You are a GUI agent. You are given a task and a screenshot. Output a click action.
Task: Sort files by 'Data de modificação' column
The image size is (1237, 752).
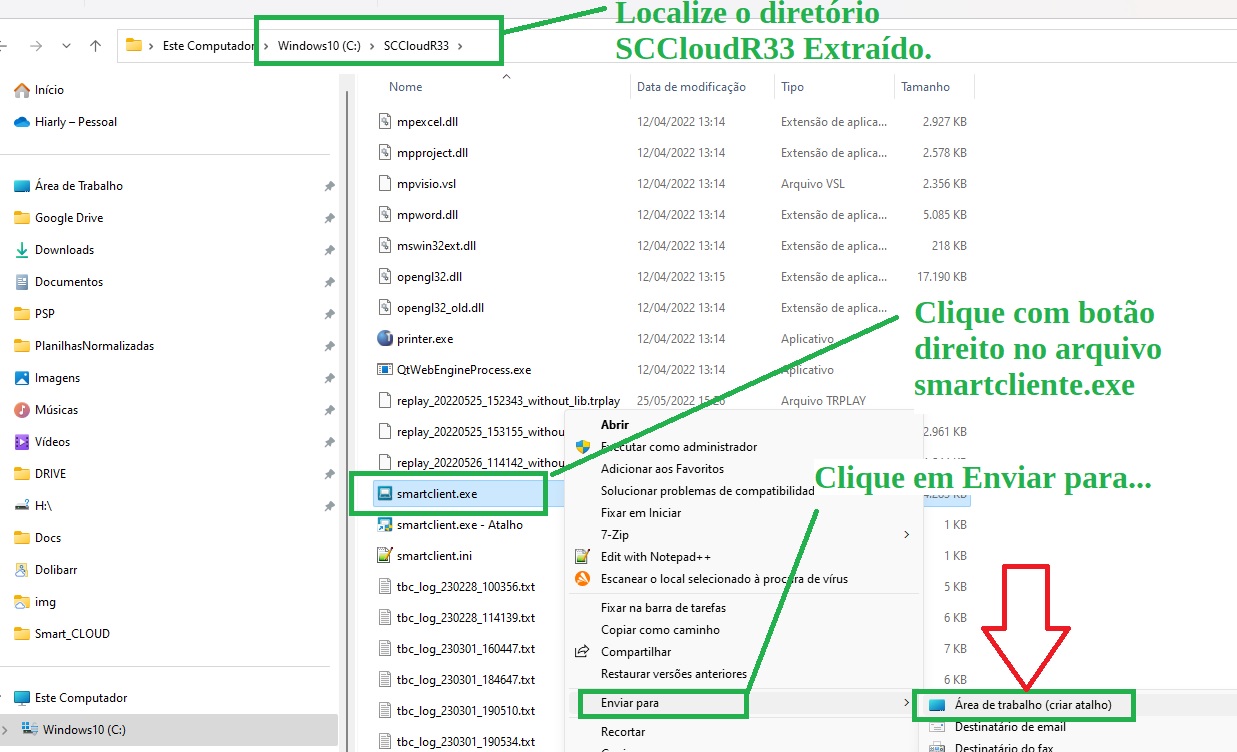pyautogui.click(x=691, y=87)
